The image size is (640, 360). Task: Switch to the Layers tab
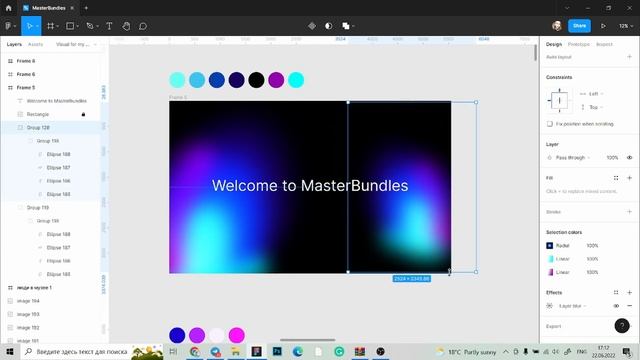(14, 44)
